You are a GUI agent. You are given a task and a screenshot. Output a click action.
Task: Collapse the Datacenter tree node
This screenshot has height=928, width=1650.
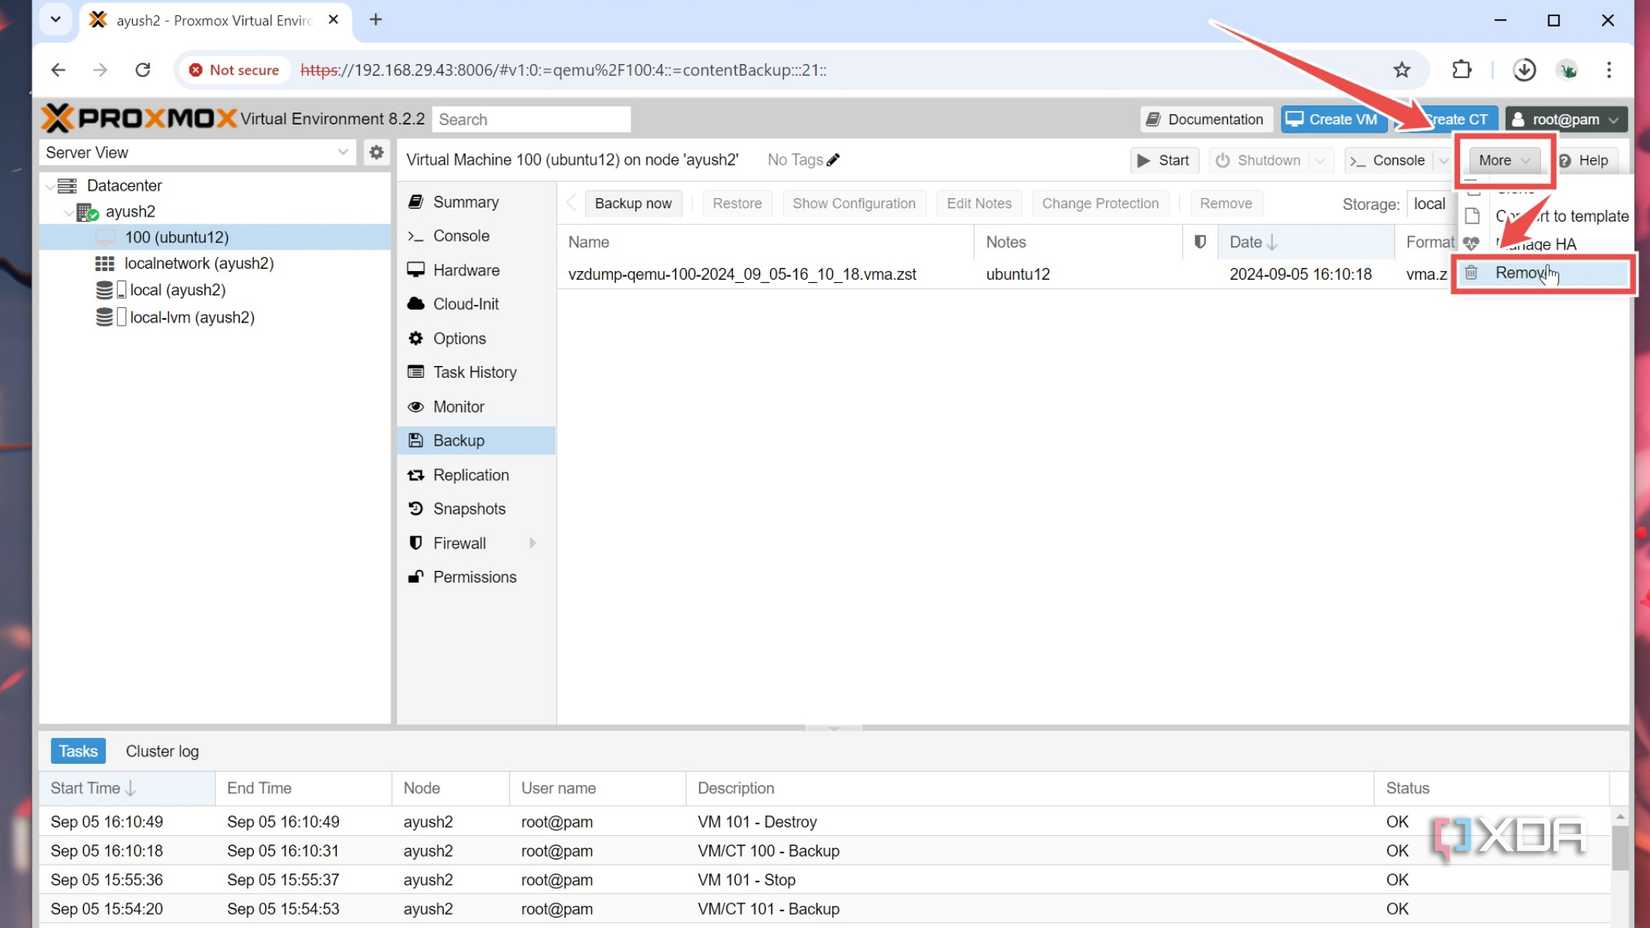point(51,186)
